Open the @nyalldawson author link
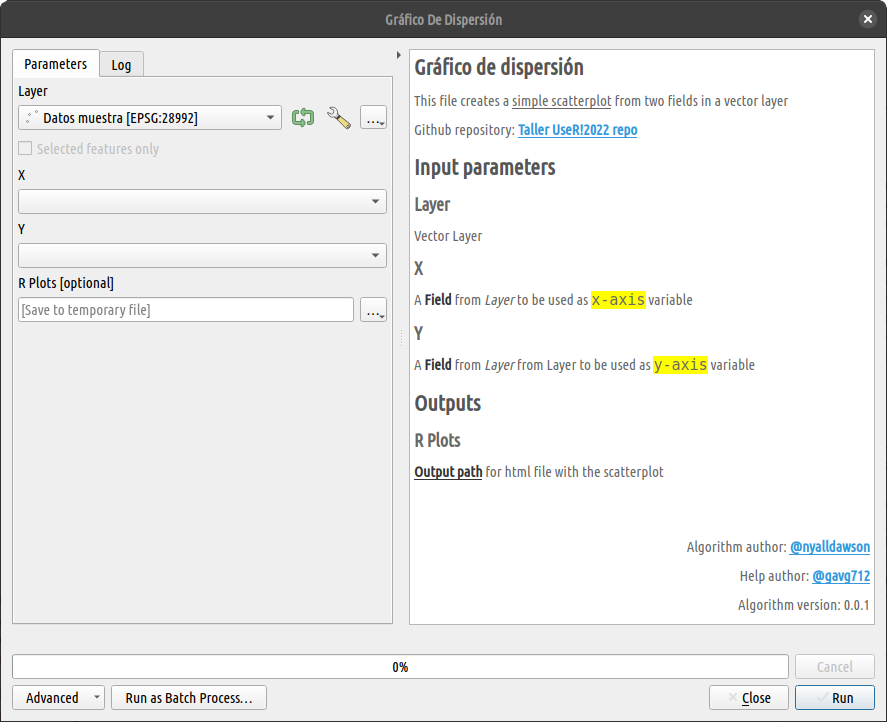887x722 pixels. point(829,547)
